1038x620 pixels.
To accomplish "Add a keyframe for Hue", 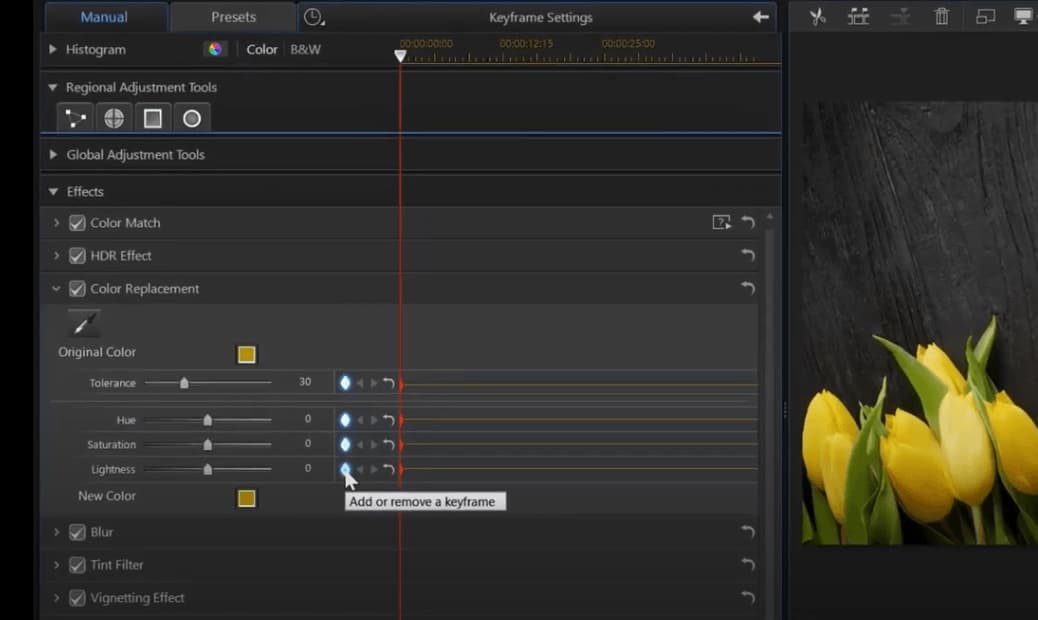I will point(345,420).
